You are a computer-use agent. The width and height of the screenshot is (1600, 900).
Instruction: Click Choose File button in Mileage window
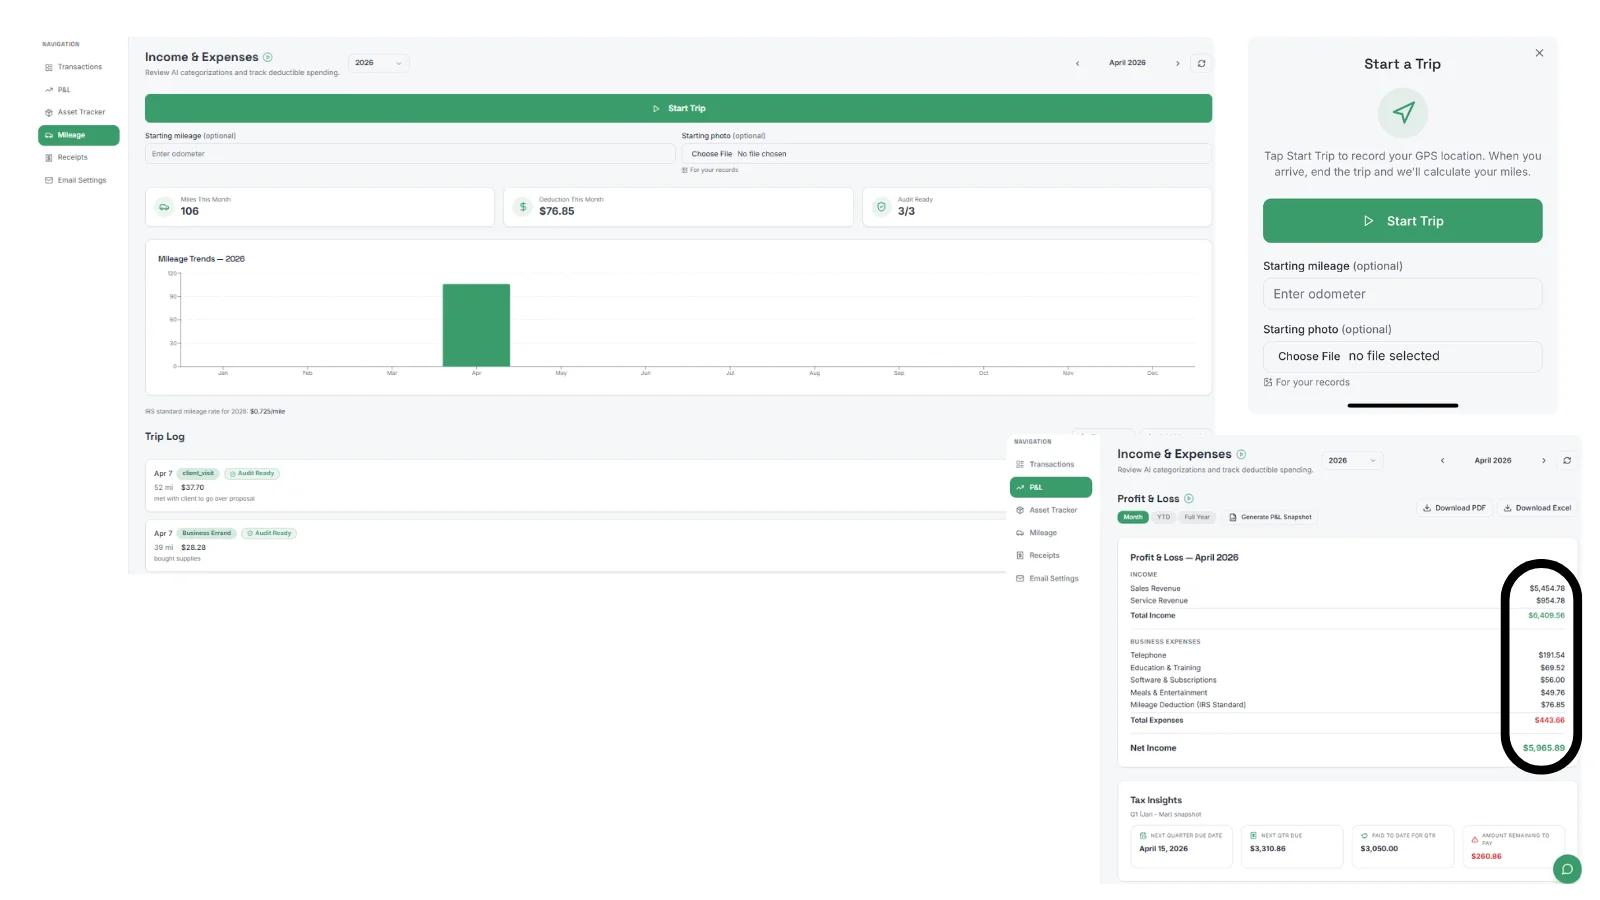[x=711, y=154]
